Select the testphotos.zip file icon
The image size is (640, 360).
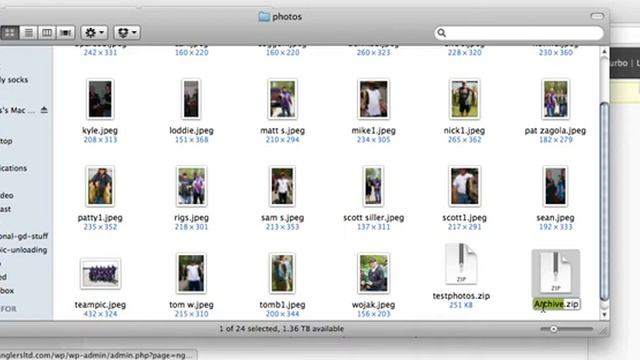coord(461,264)
